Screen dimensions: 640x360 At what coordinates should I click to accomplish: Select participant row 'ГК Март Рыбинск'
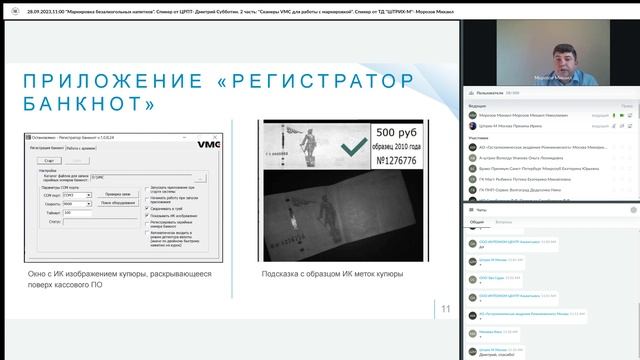click(x=551, y=179)
